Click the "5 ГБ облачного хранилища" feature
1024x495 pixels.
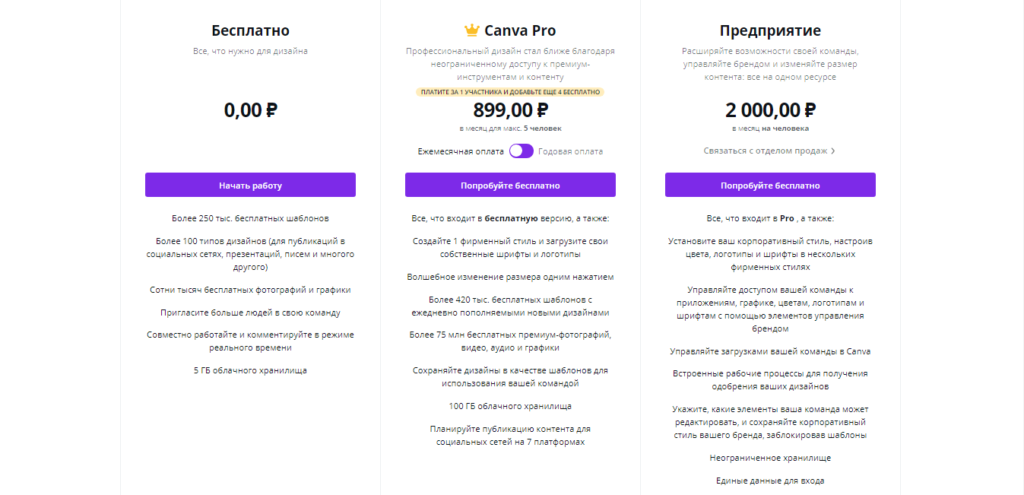pyautogui.click(x=250, y=370)
